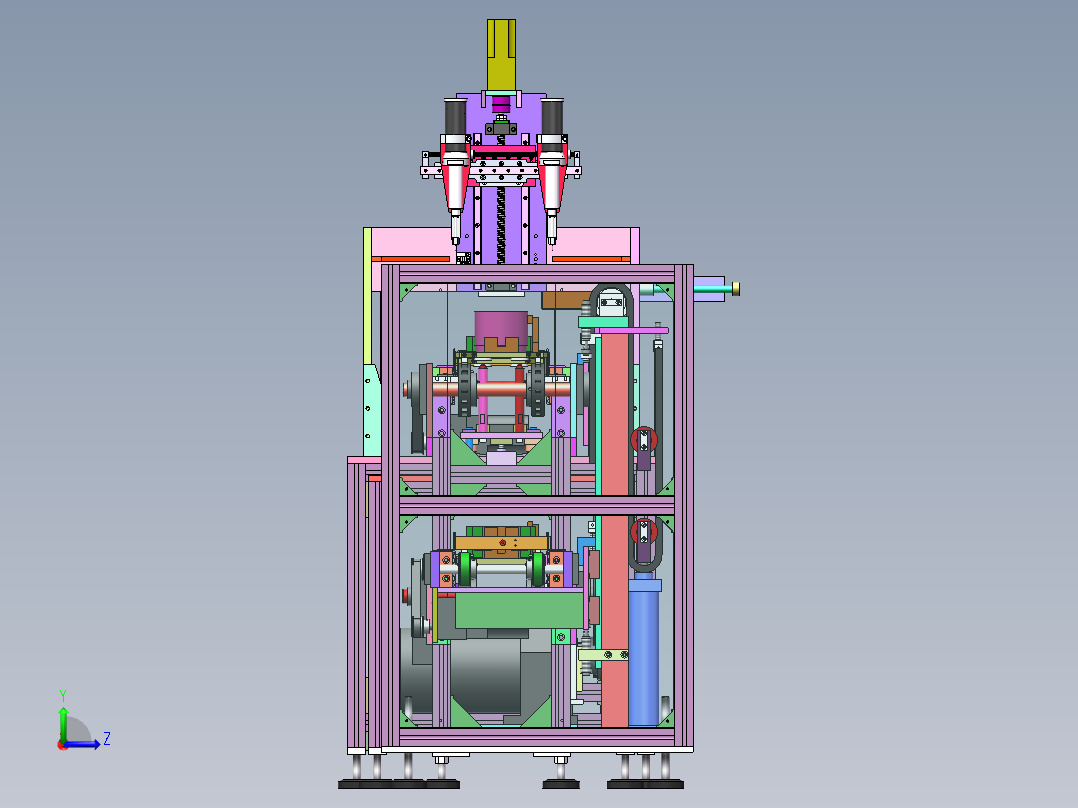The width and height of the screenshot is (1078, 808).
Task: Select the magenta cylindrical part in the upper compartment
Action: coord(500,331)
